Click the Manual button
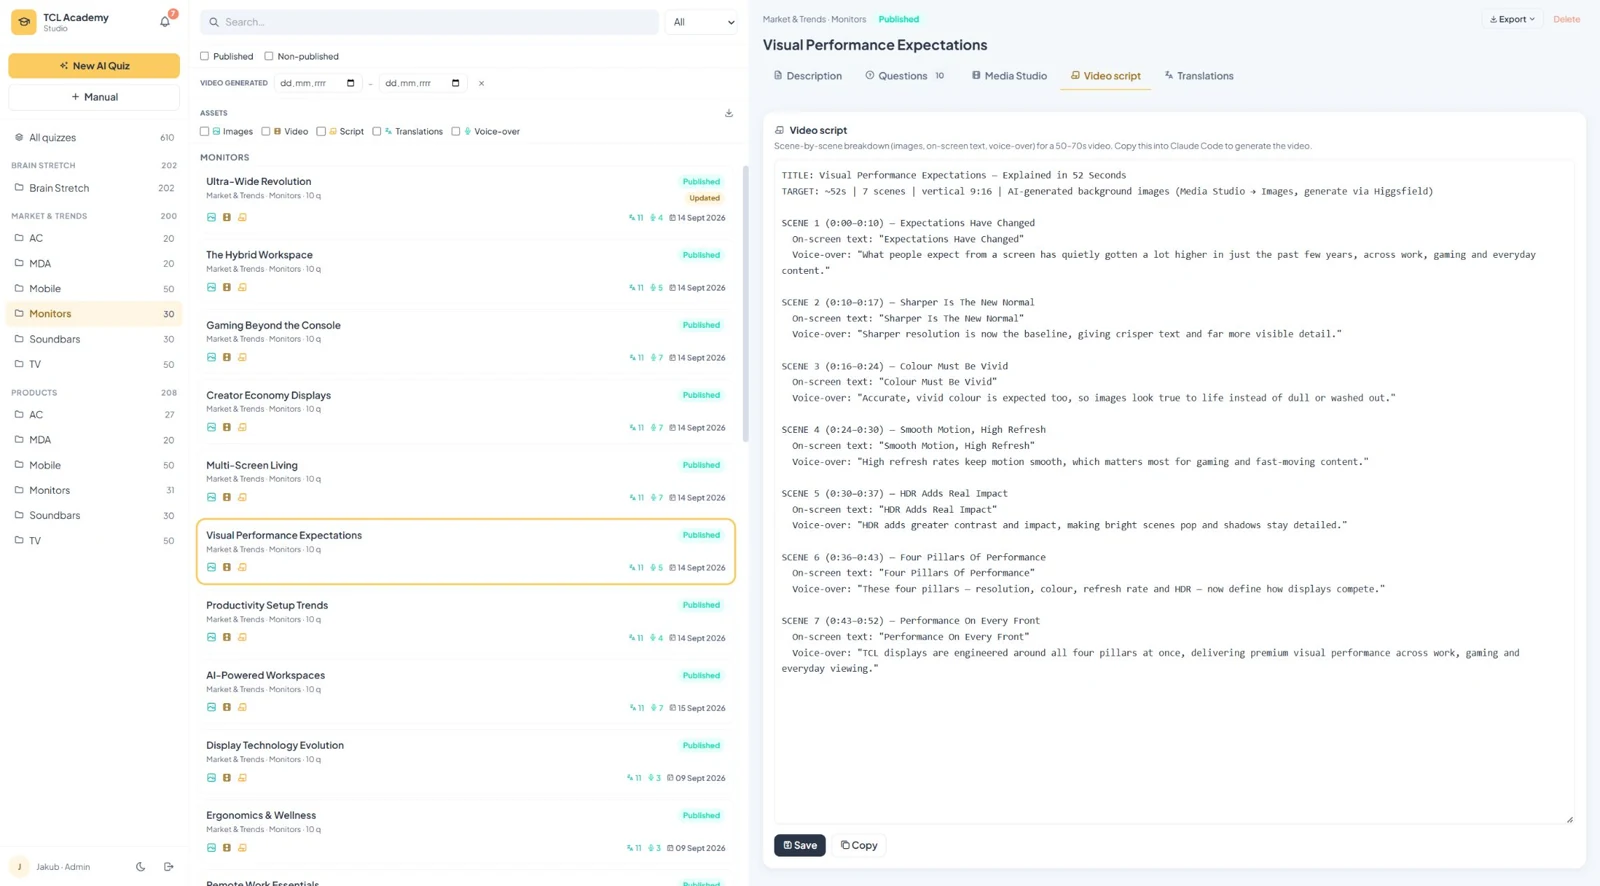Image resolution: width=1600 pixels, height=886 pixels. coord(94,97)
